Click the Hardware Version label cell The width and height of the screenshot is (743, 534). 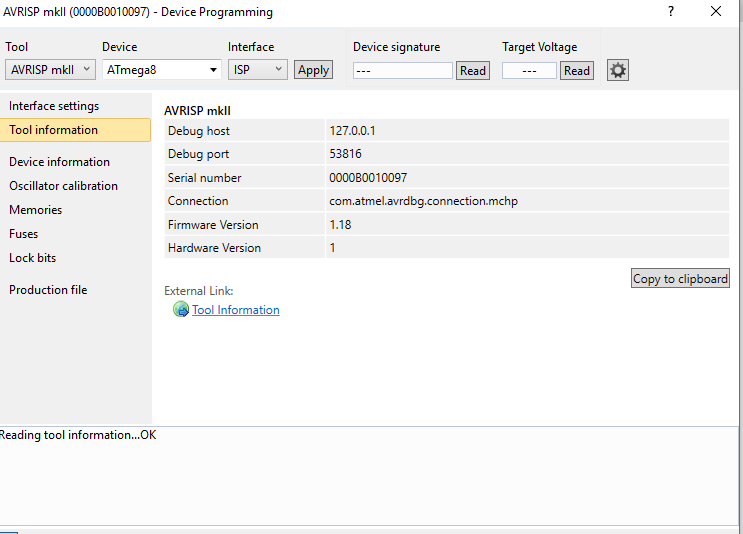coord(245,247)
